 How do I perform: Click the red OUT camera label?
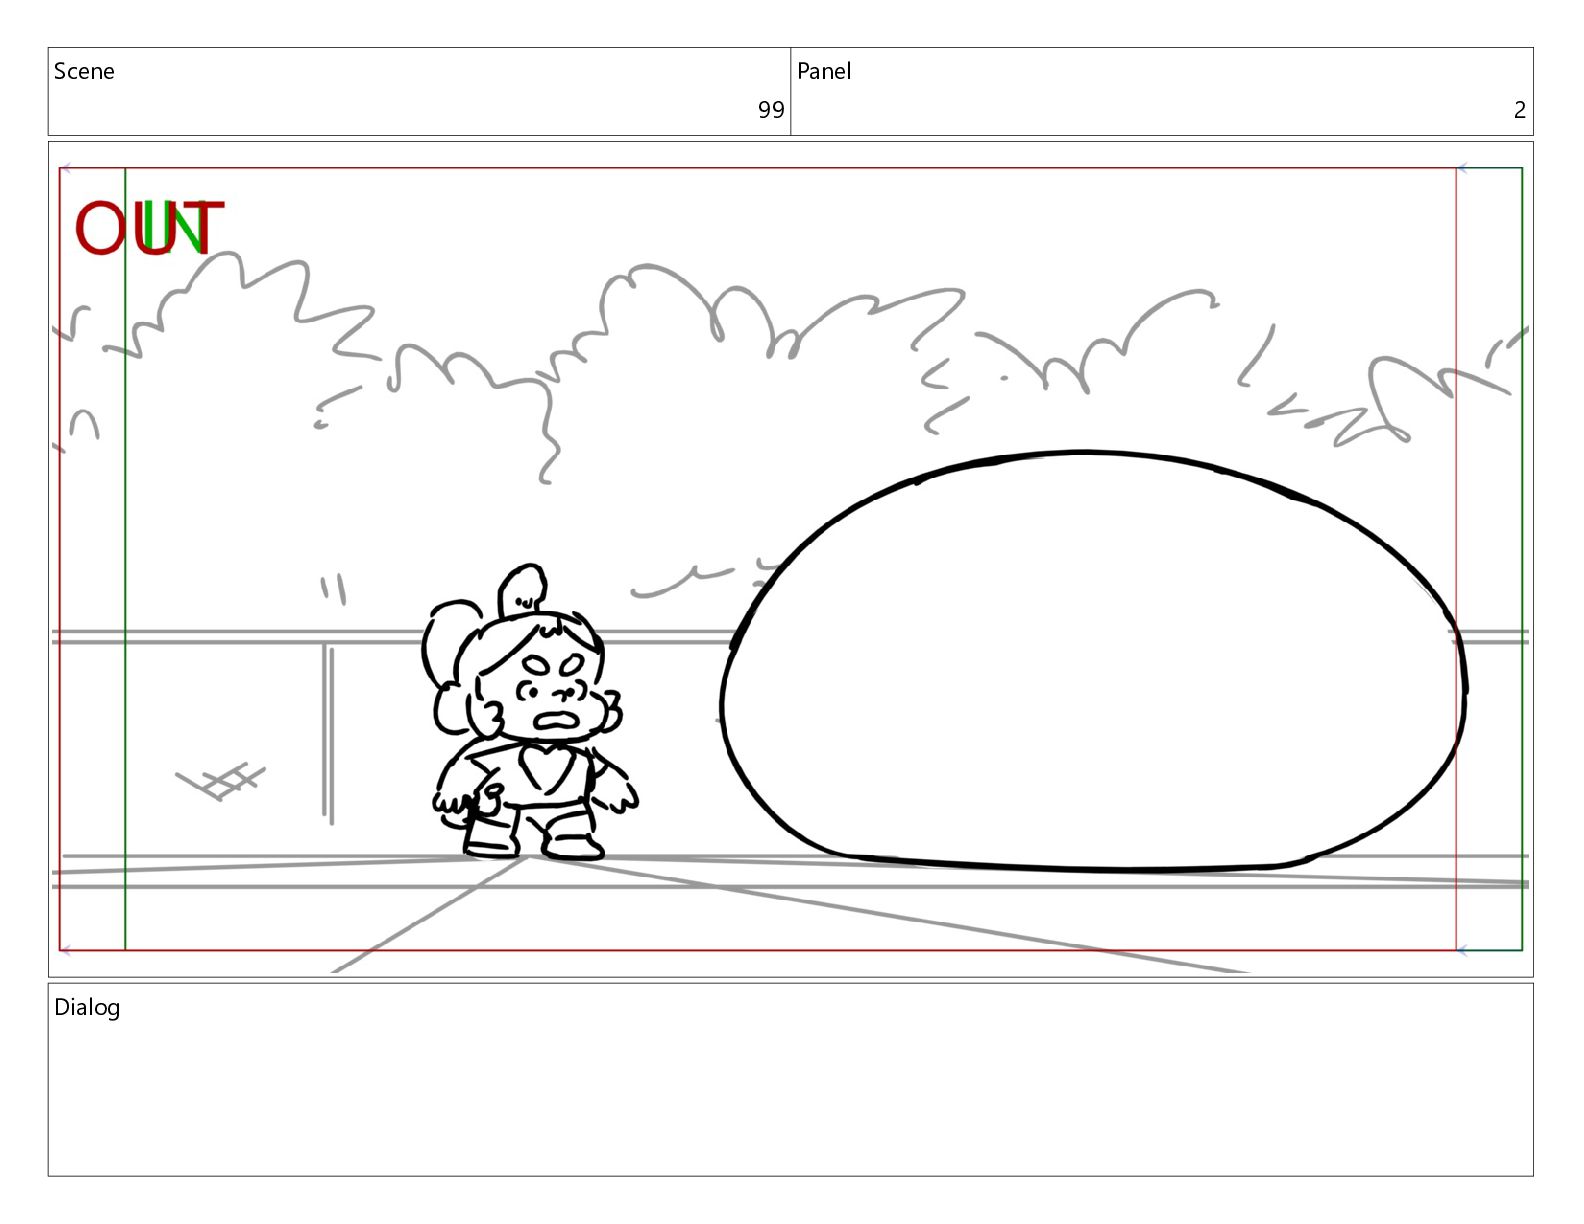coord(150,228)
